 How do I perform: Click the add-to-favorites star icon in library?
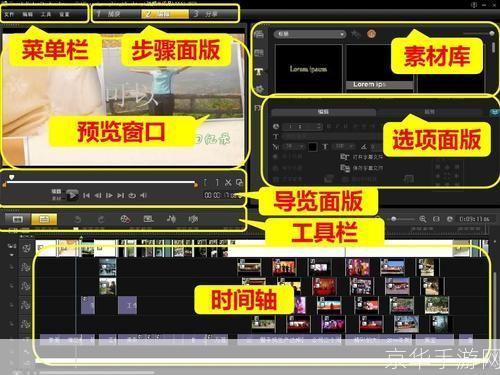(x=356, y=34)
